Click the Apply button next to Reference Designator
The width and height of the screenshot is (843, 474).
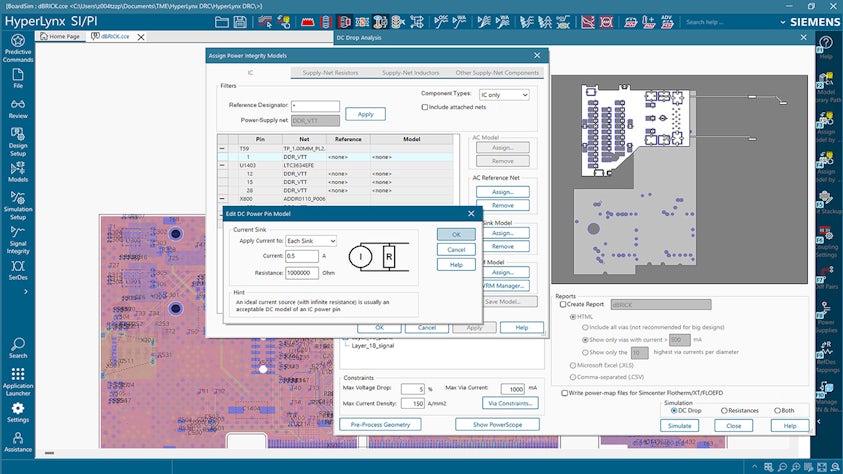(366, 114)
